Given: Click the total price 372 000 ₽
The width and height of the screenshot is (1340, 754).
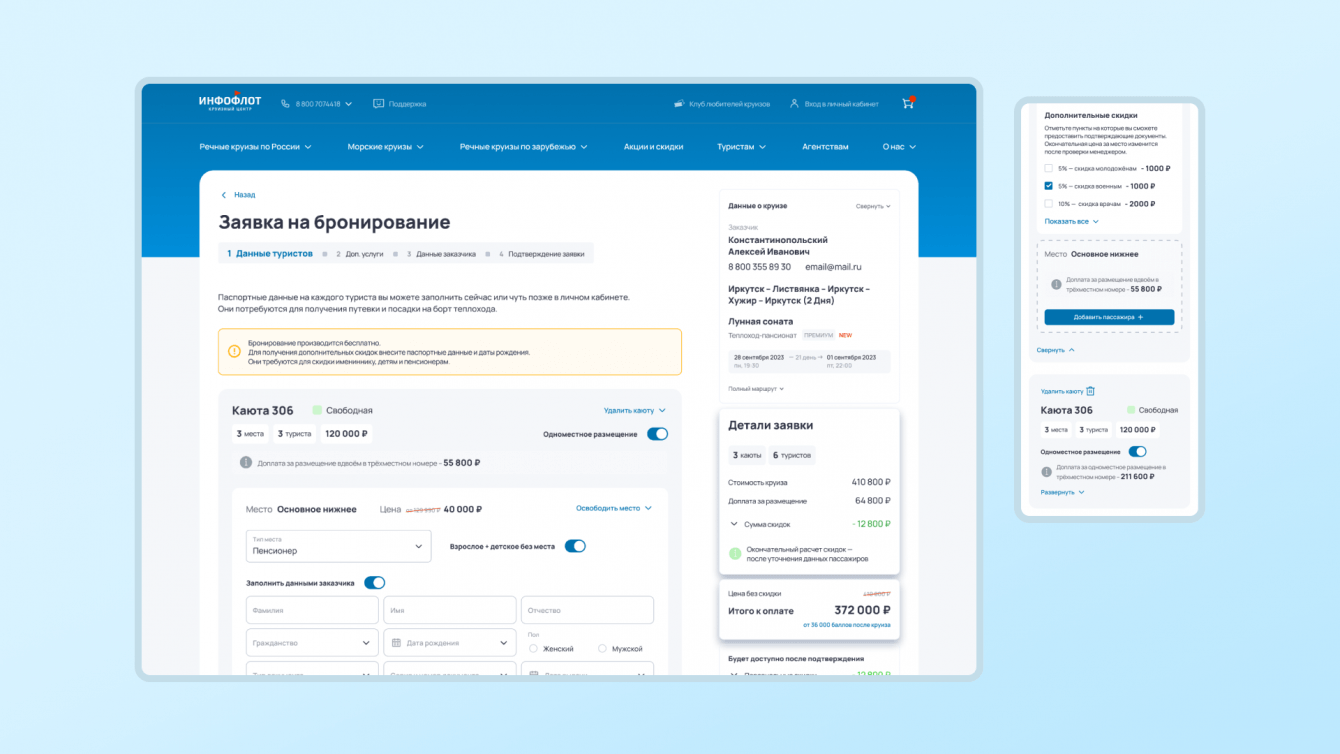Looking at the screenshot, I should coord(862,610).
